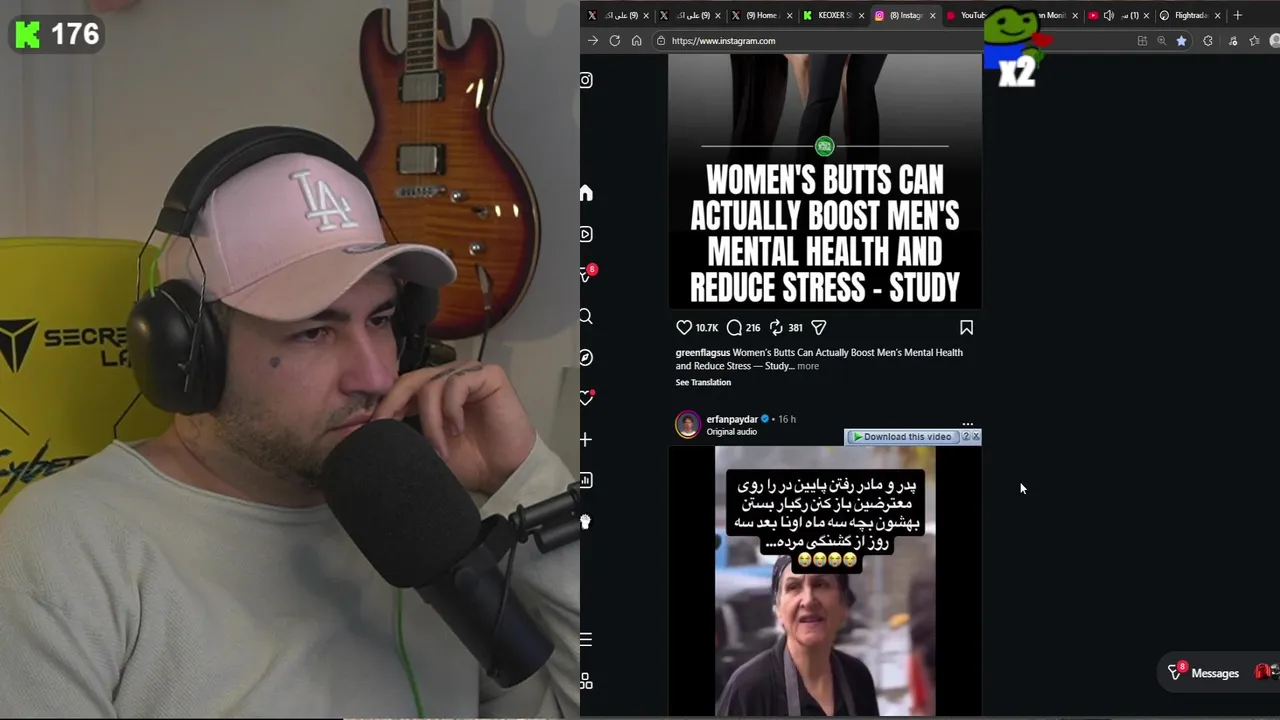Viewport: 1280px width, 720px height.
Task: Click the browser forward arrow
Action: pyautogui.click(x=593, y=41)
